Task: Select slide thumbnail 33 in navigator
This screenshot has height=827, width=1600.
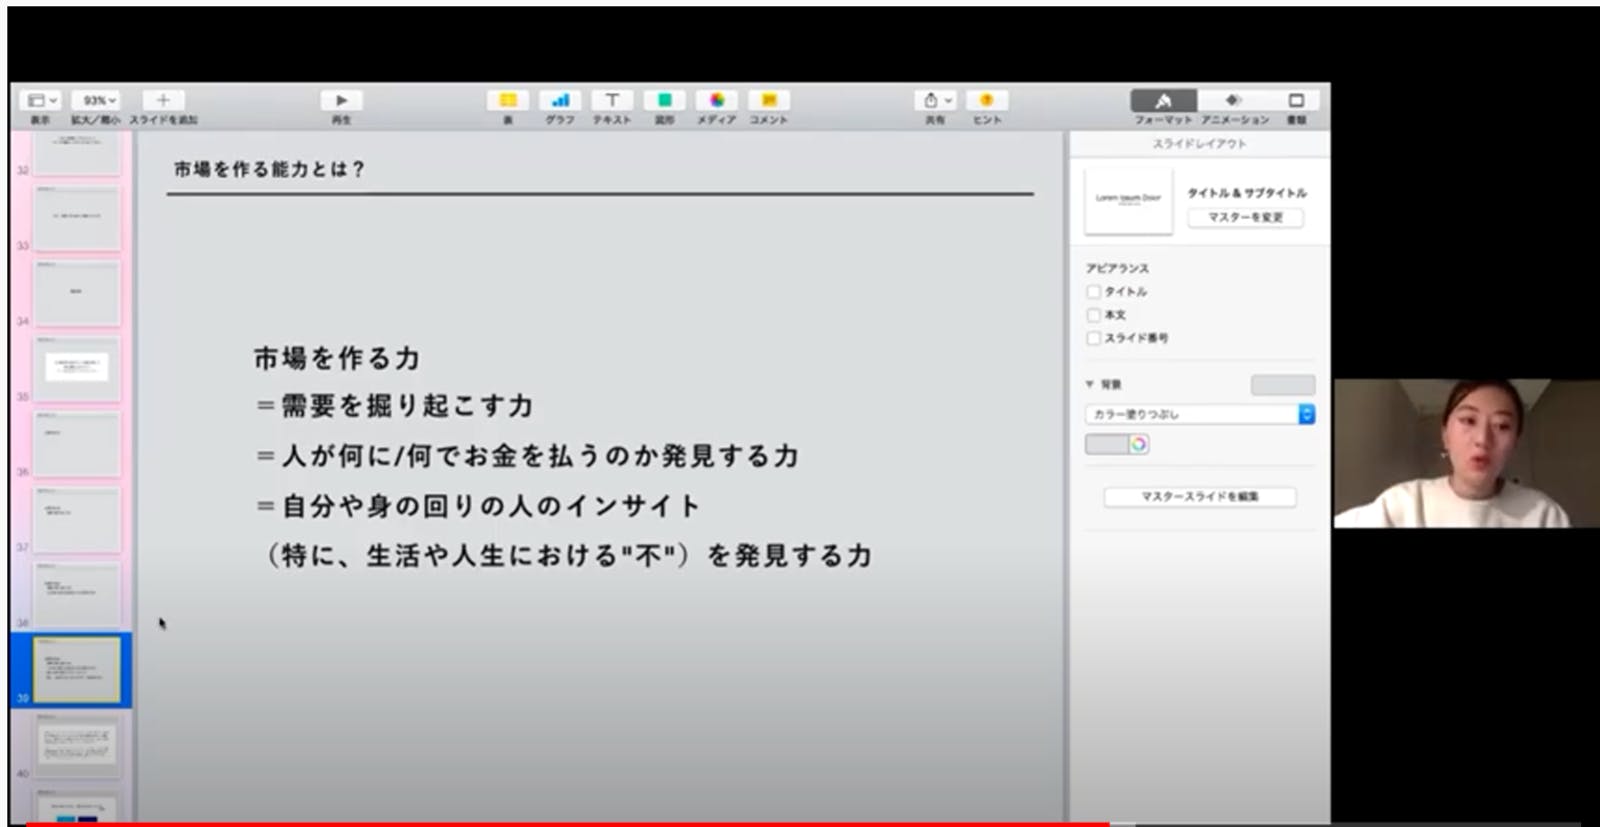Action: 77,217
